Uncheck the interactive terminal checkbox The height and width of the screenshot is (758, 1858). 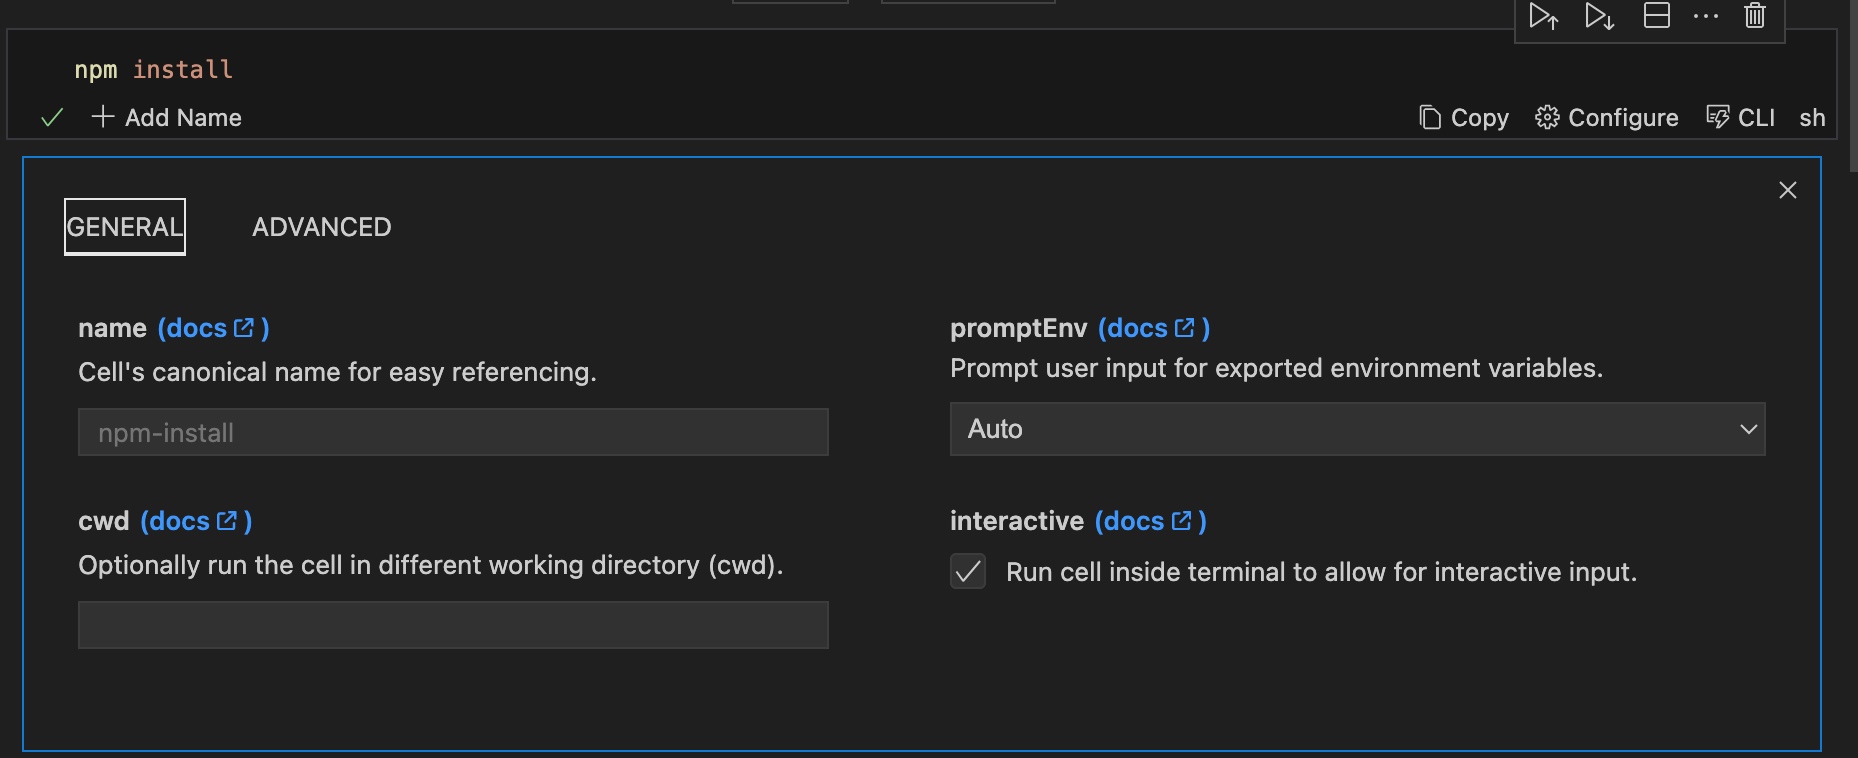coord(968,571)
